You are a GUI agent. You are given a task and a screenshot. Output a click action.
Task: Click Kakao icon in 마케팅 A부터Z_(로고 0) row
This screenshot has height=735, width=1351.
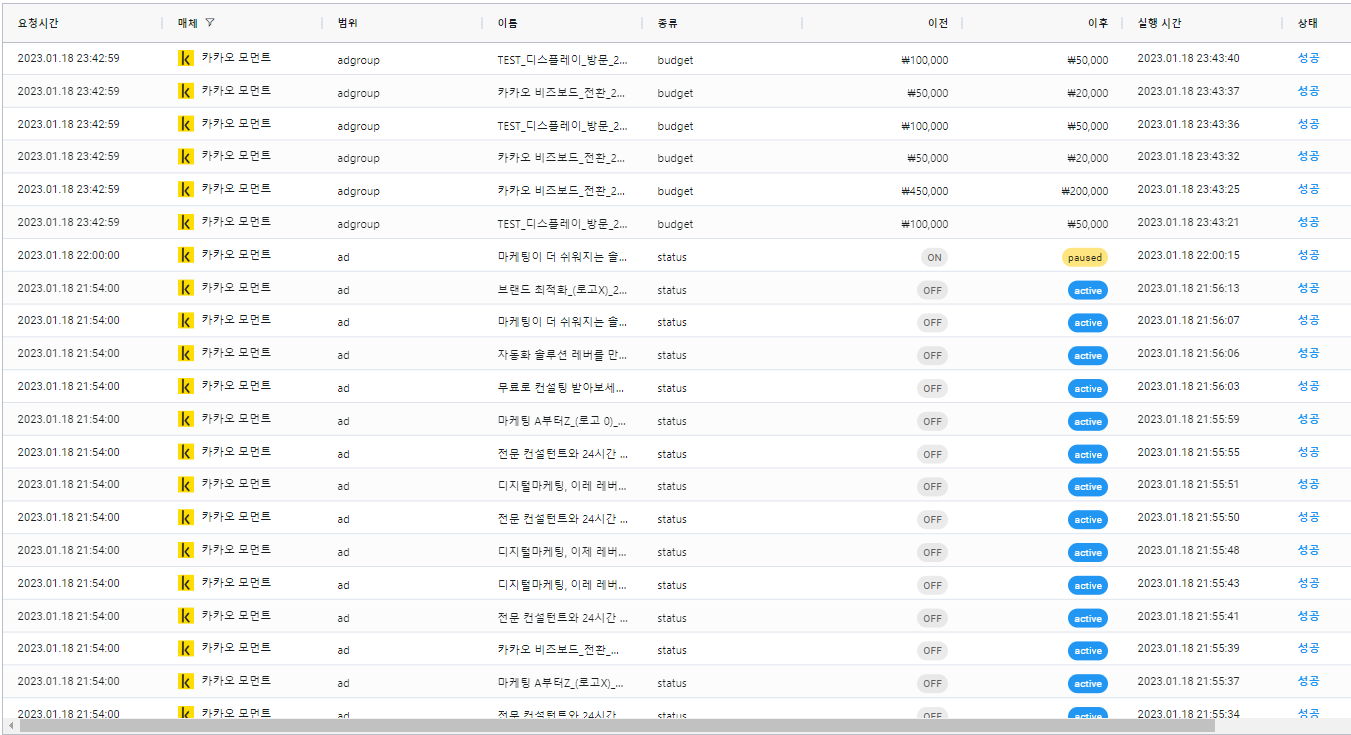coord(185,419)
